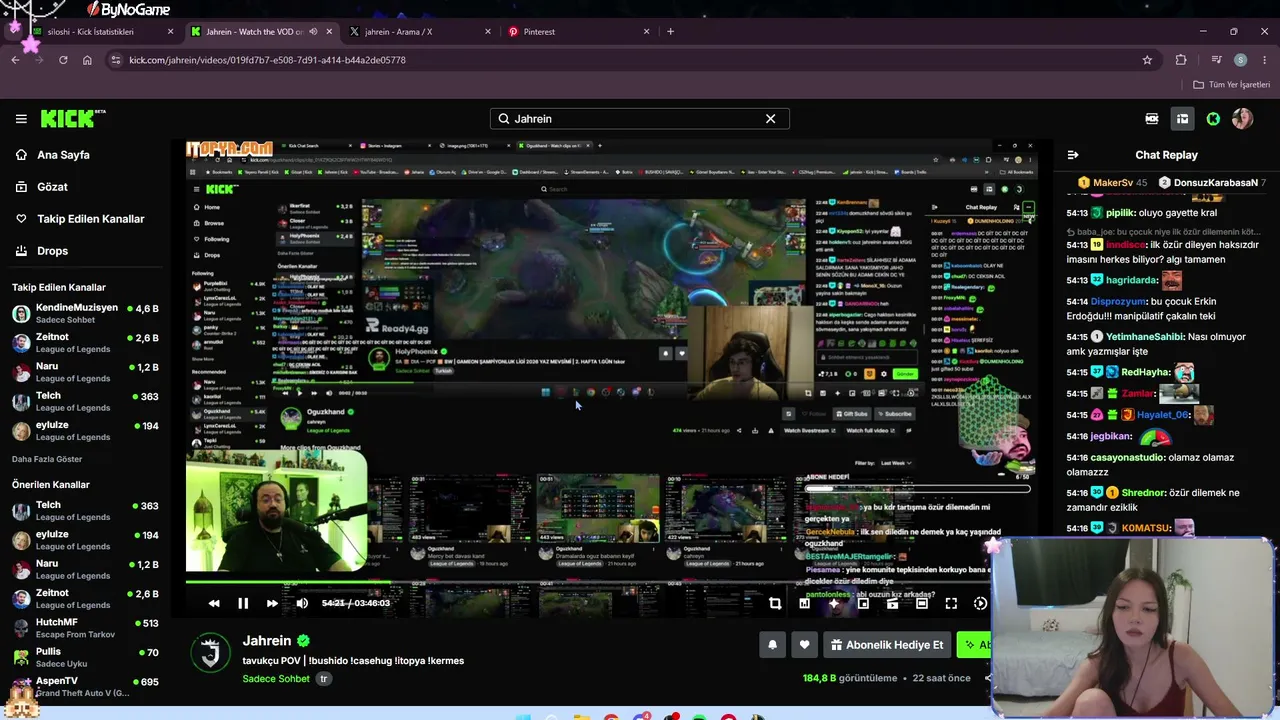Viewport: 1280px width, 720px height.
Task: Enter fullscreen video mode
Action: point(951,603)
